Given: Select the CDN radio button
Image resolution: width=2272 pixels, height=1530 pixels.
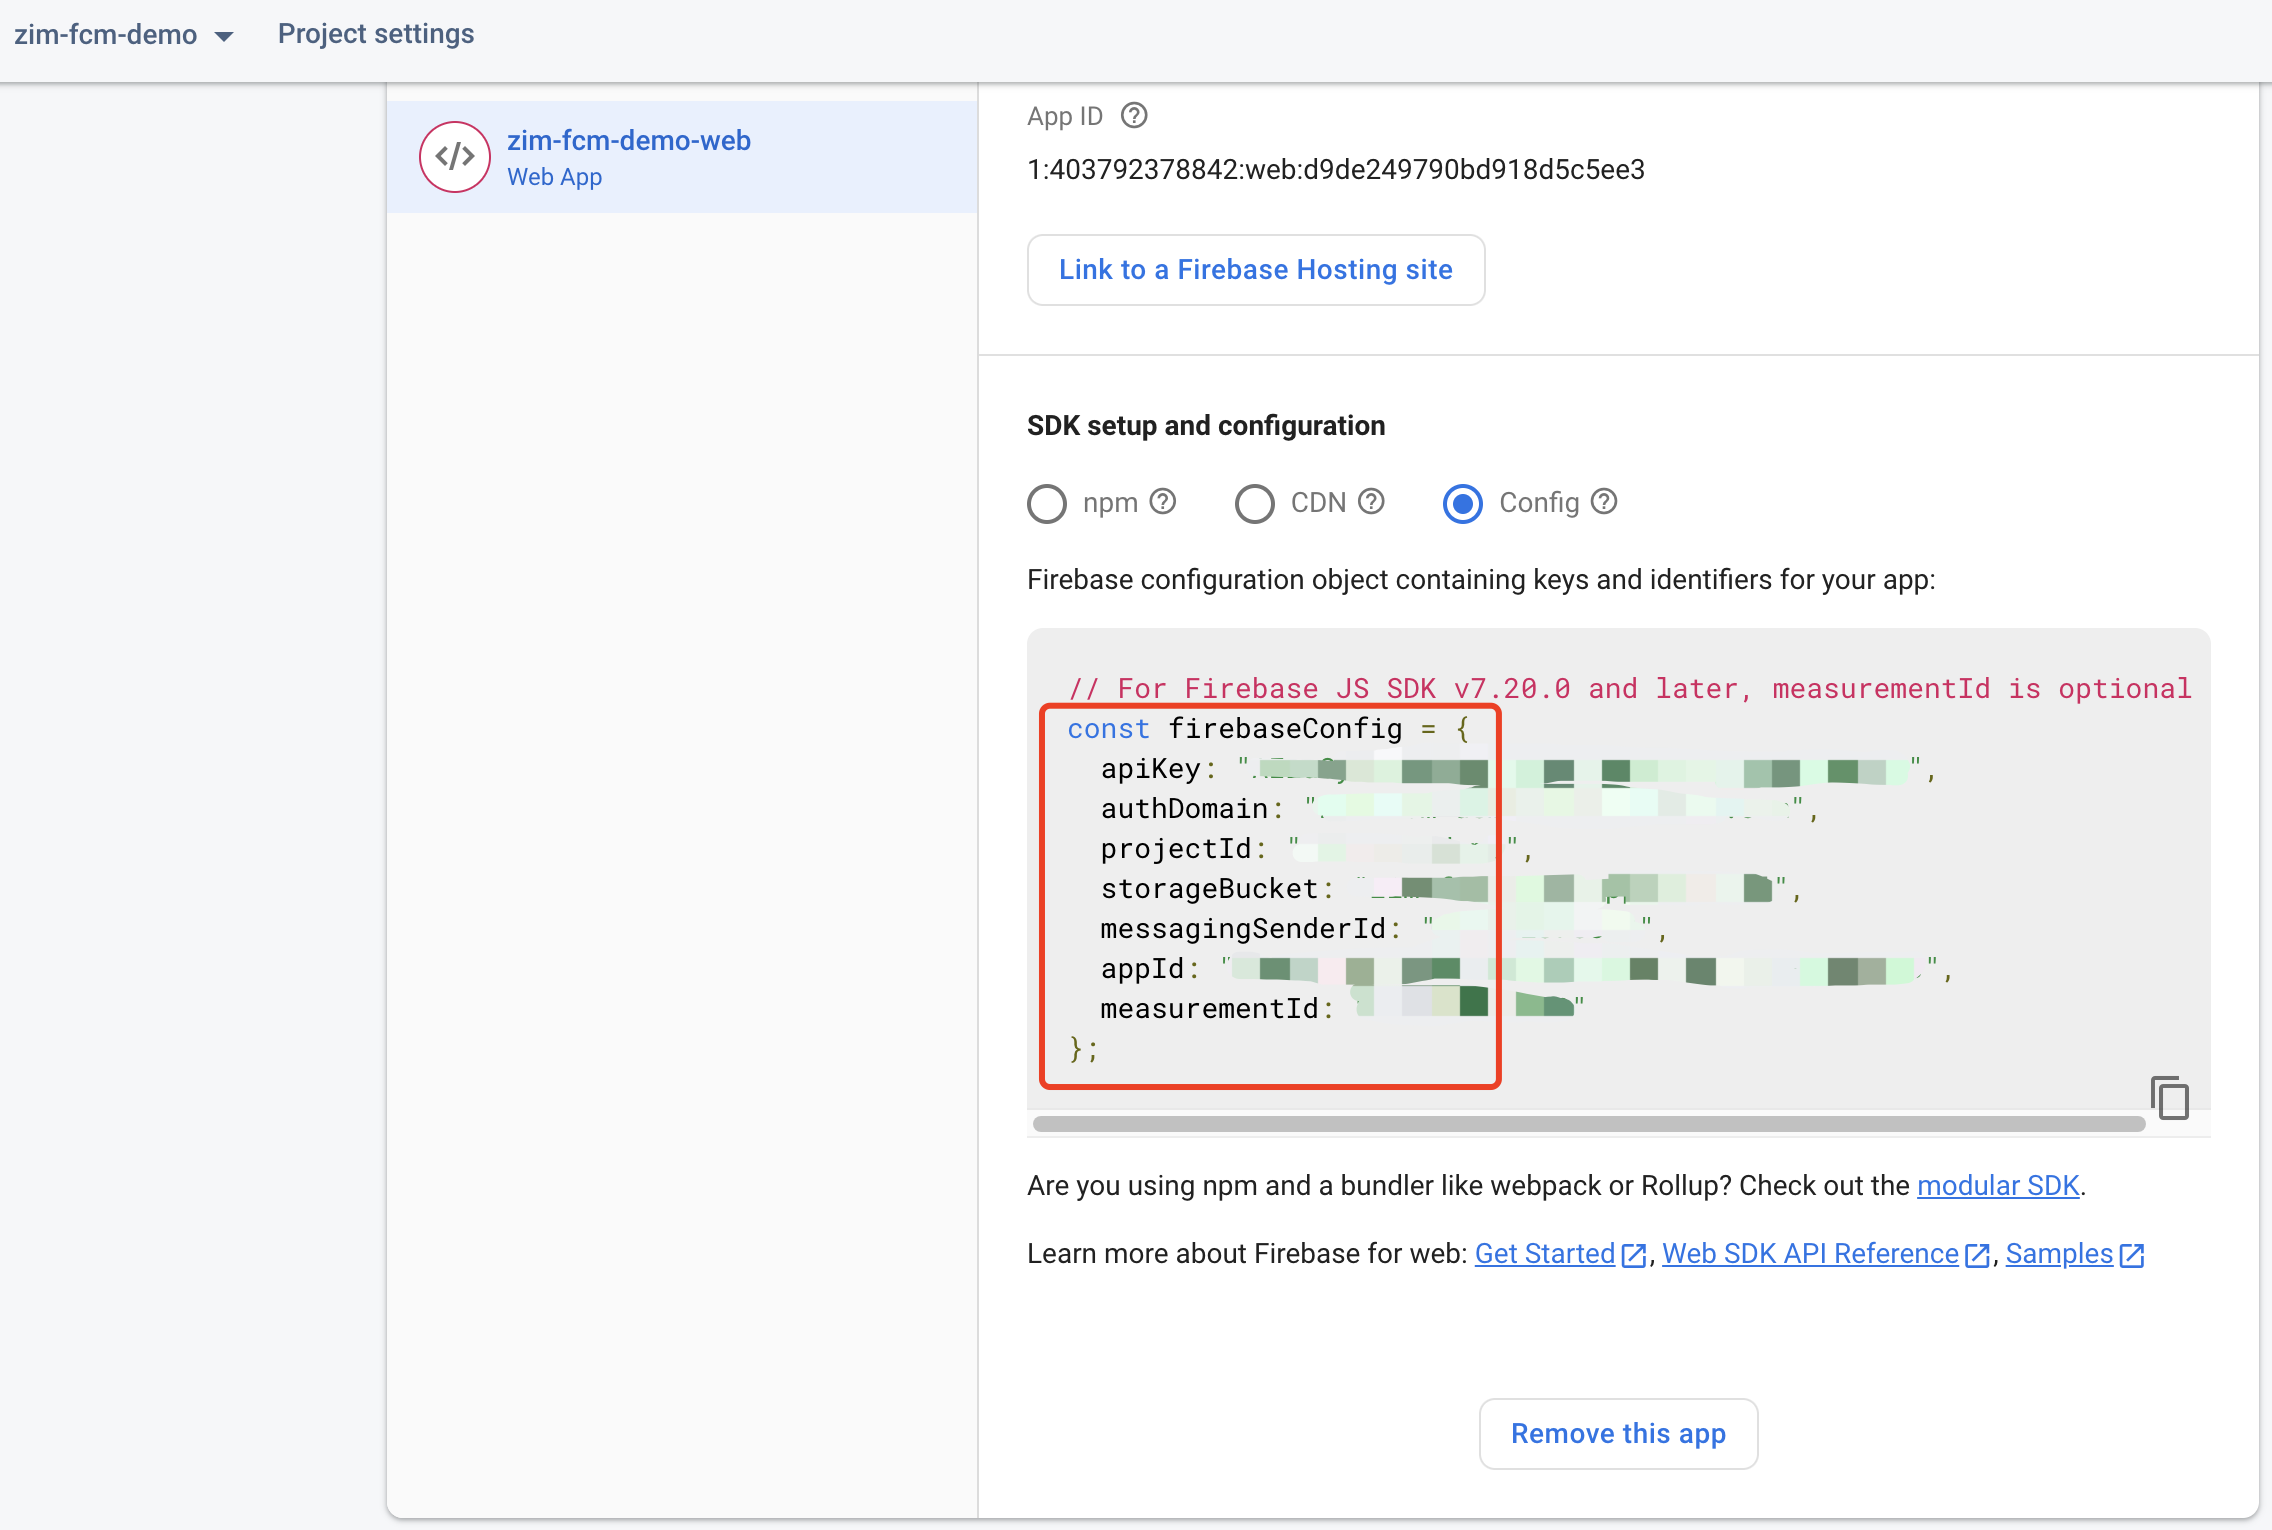Looking at the screenshot, I should click(x=1255, y=503).
